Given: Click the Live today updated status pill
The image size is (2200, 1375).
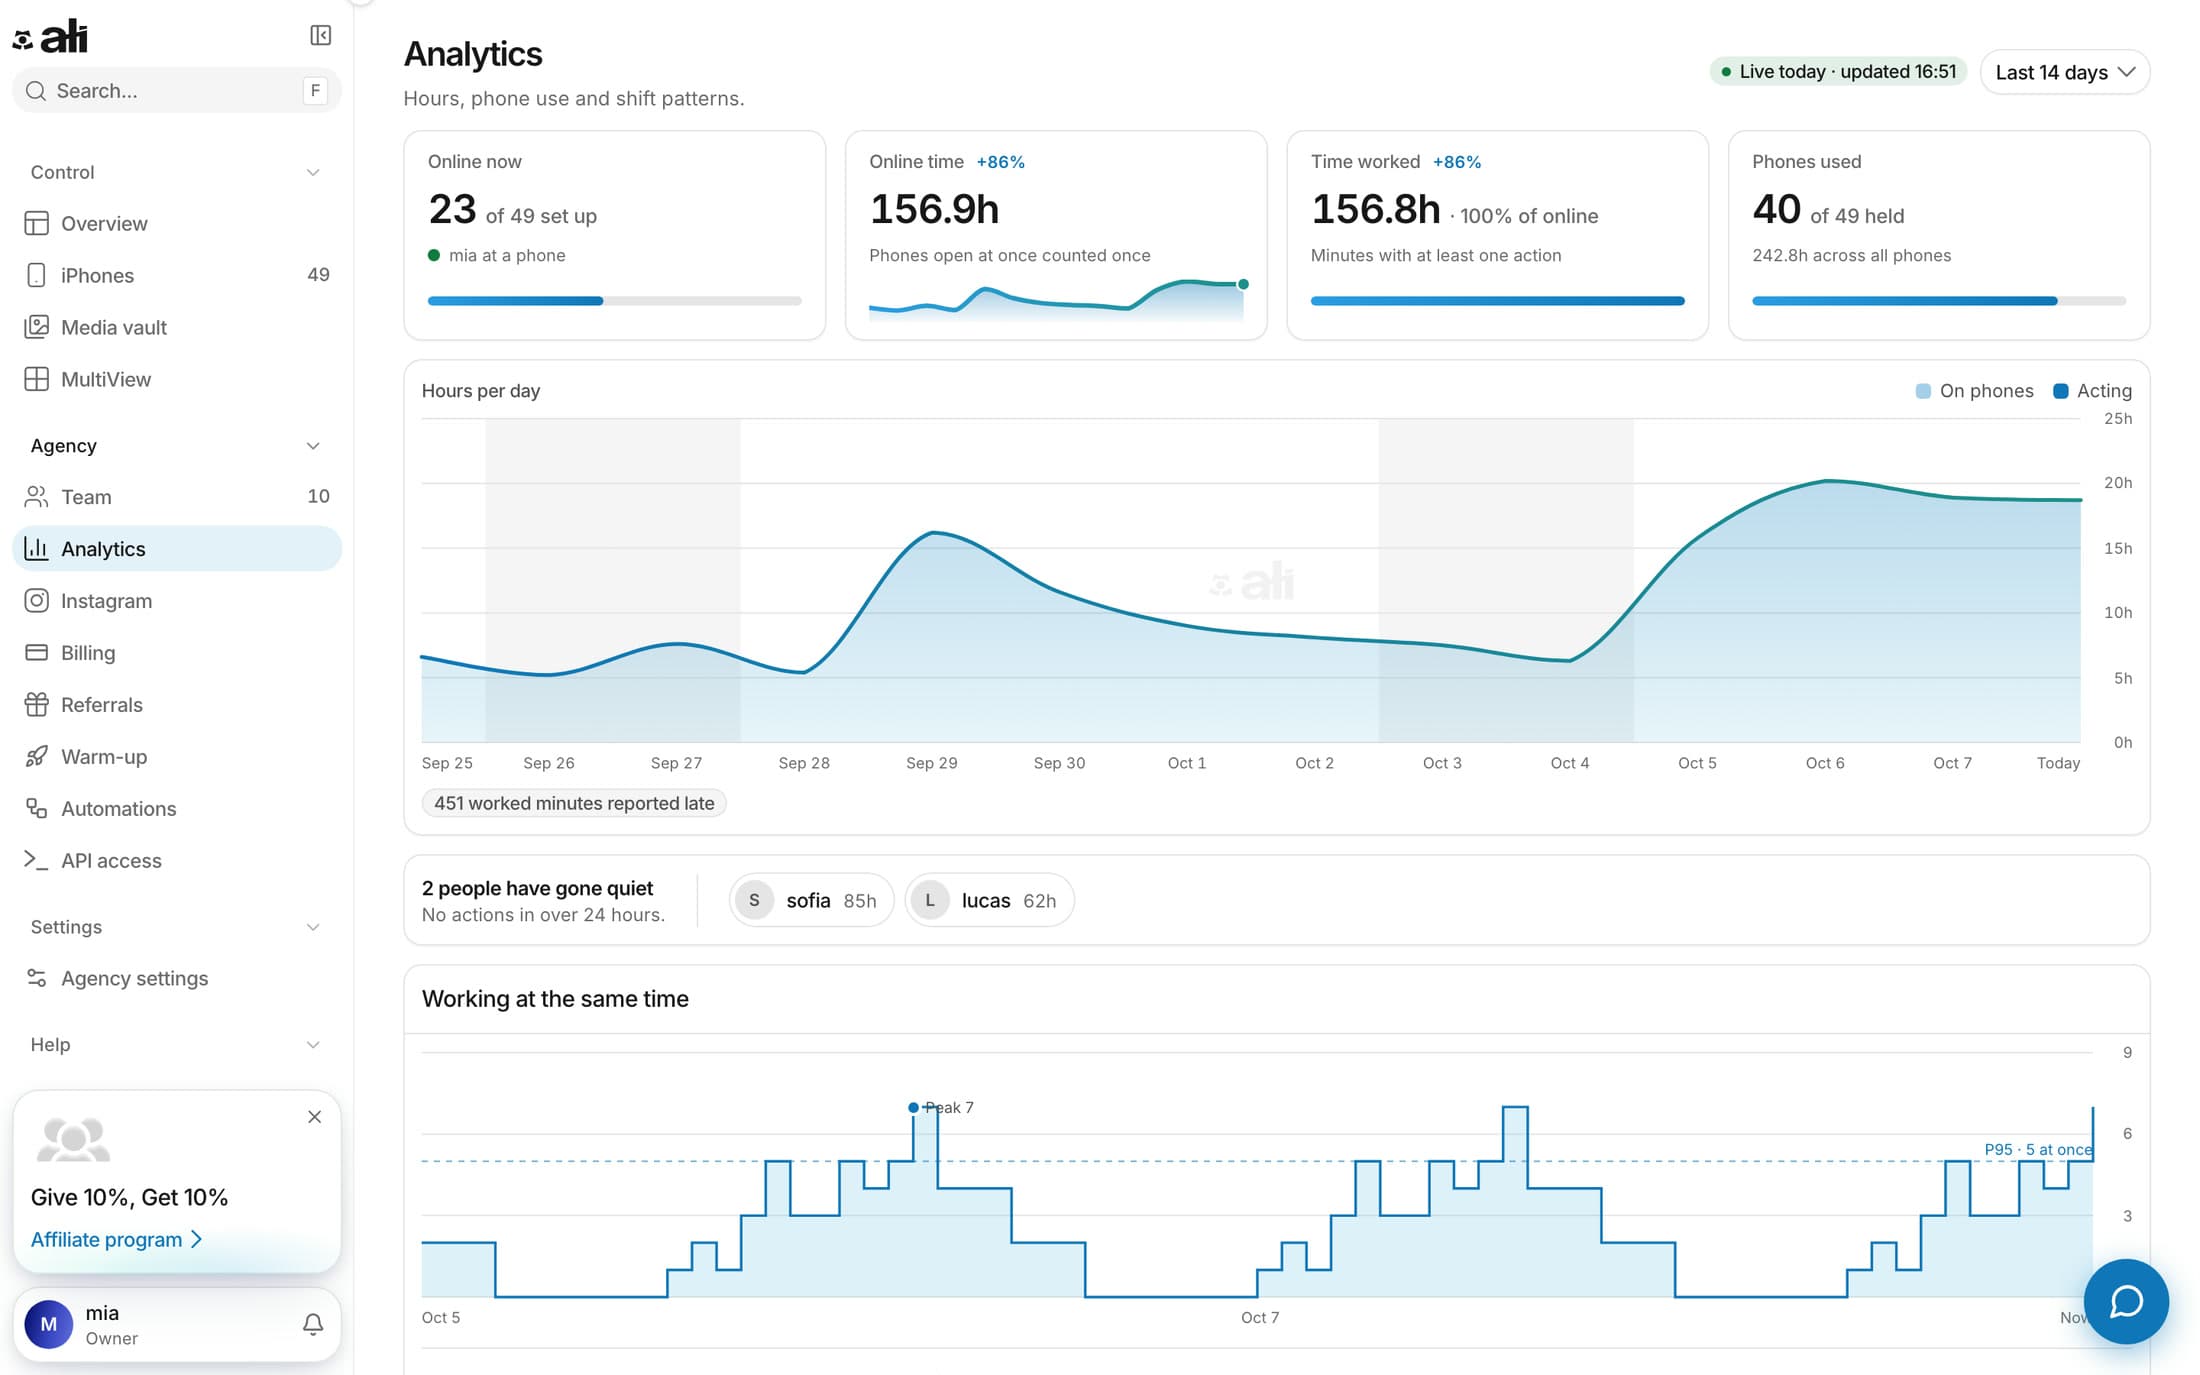Looking at the screenshot, I should coord(1838,72).
